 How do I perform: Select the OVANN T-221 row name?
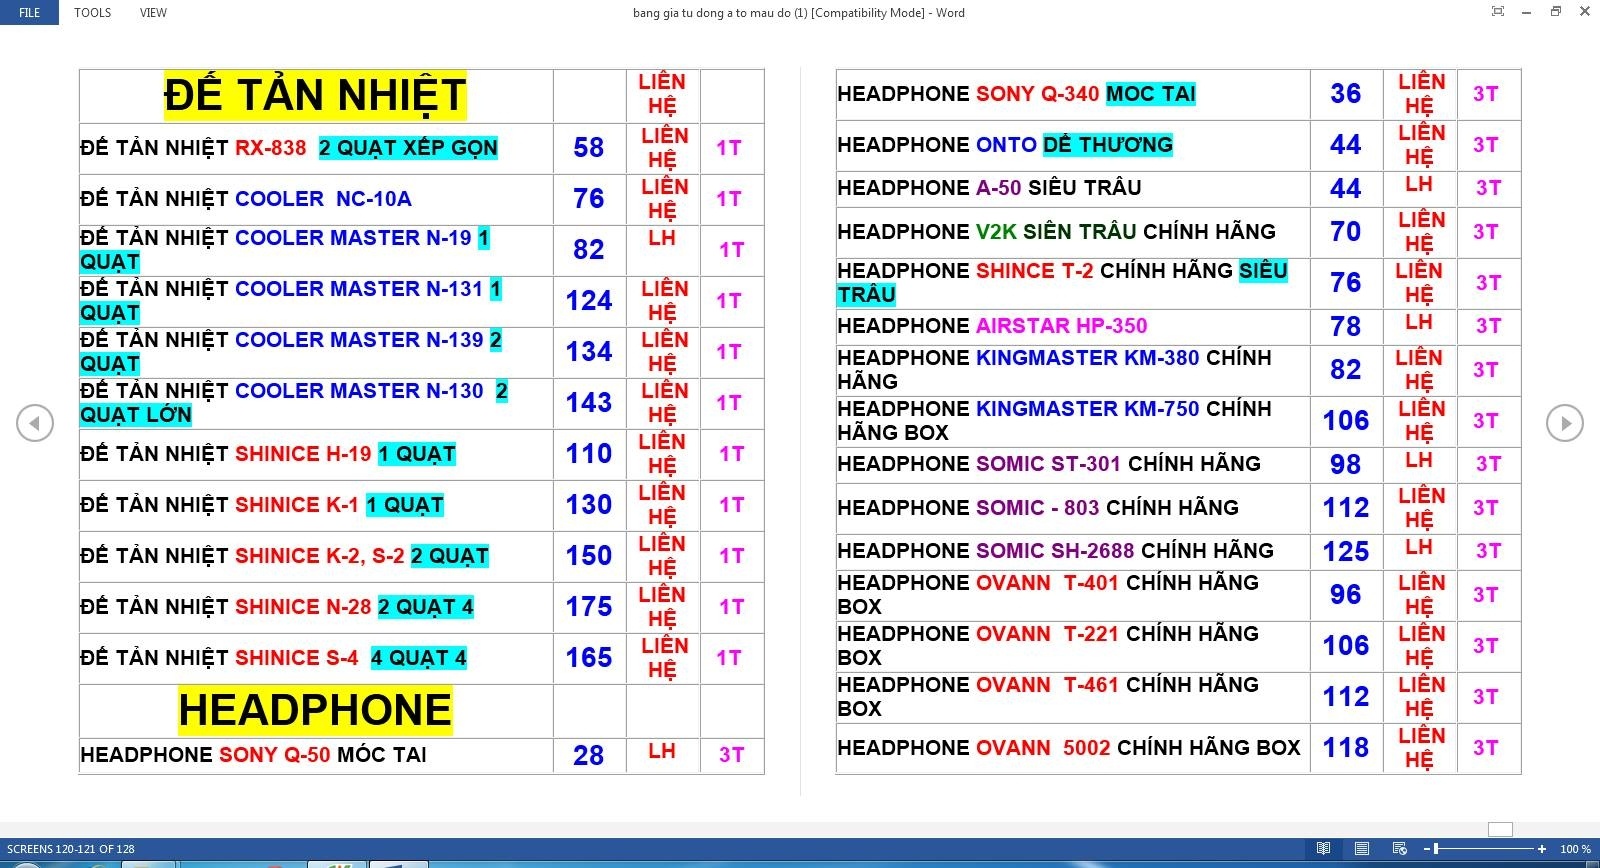coord(1048,646)
